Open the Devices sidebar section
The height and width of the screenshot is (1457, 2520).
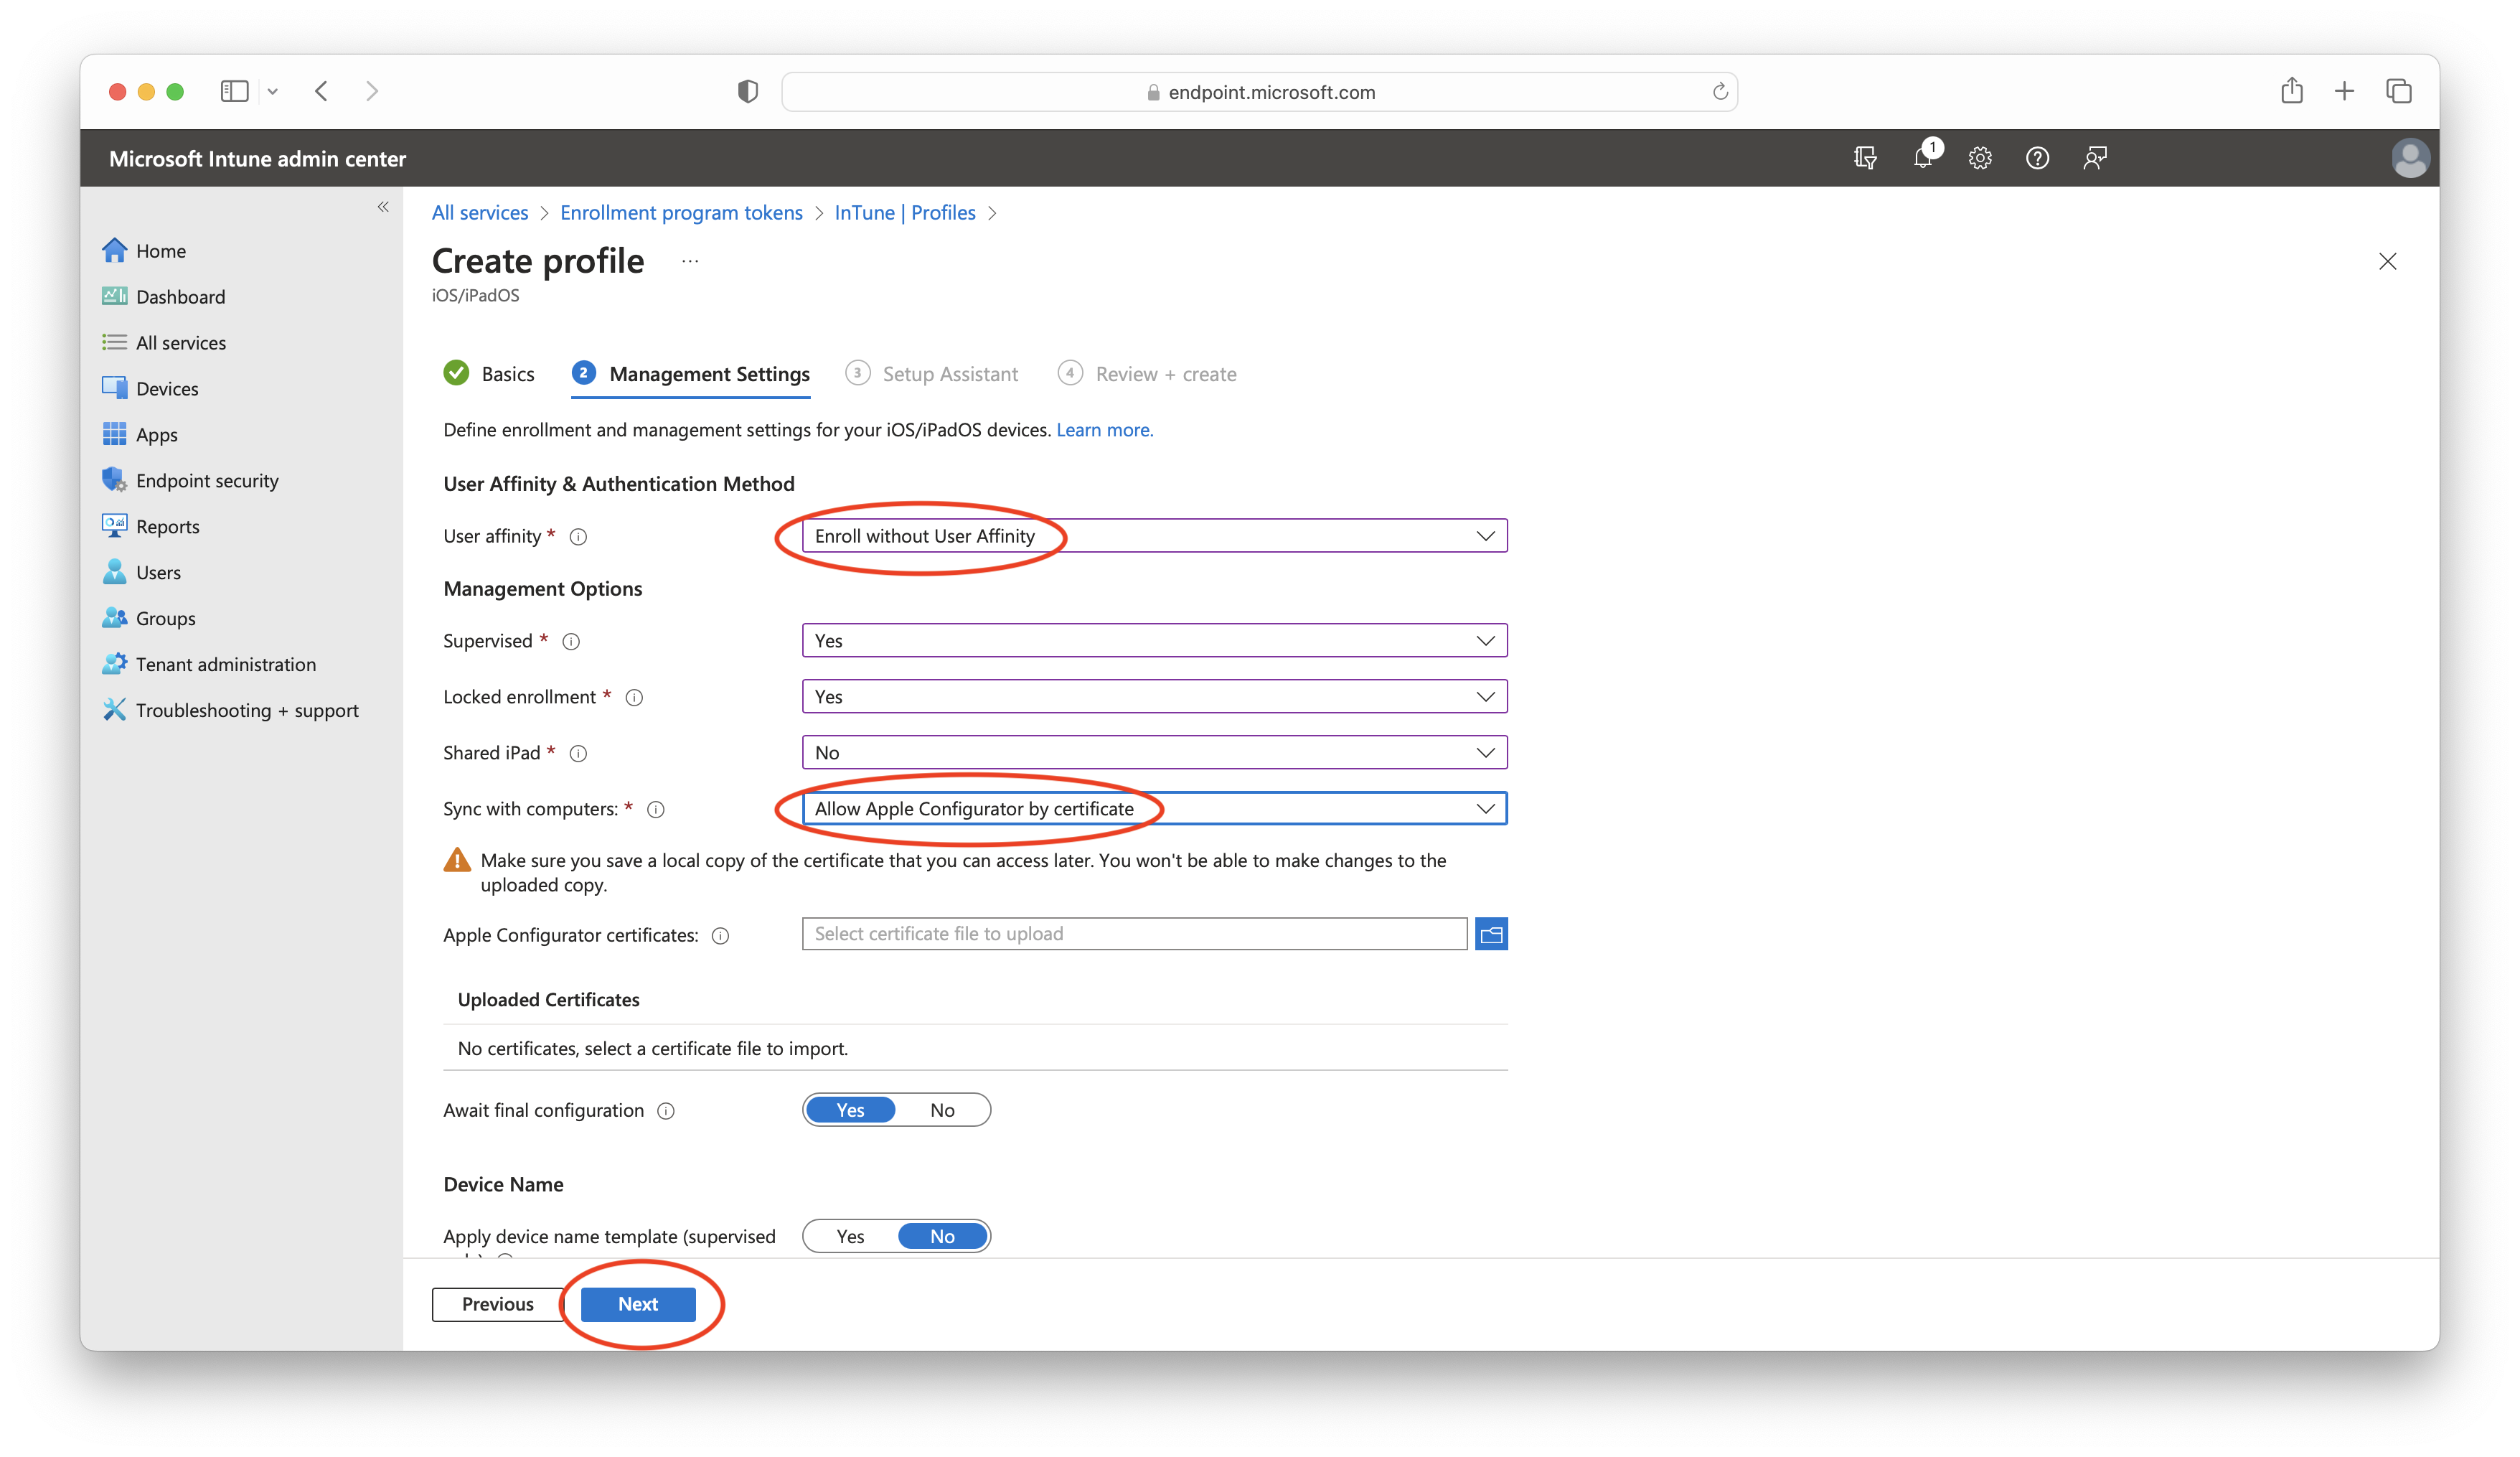click(x=167, y=388)
